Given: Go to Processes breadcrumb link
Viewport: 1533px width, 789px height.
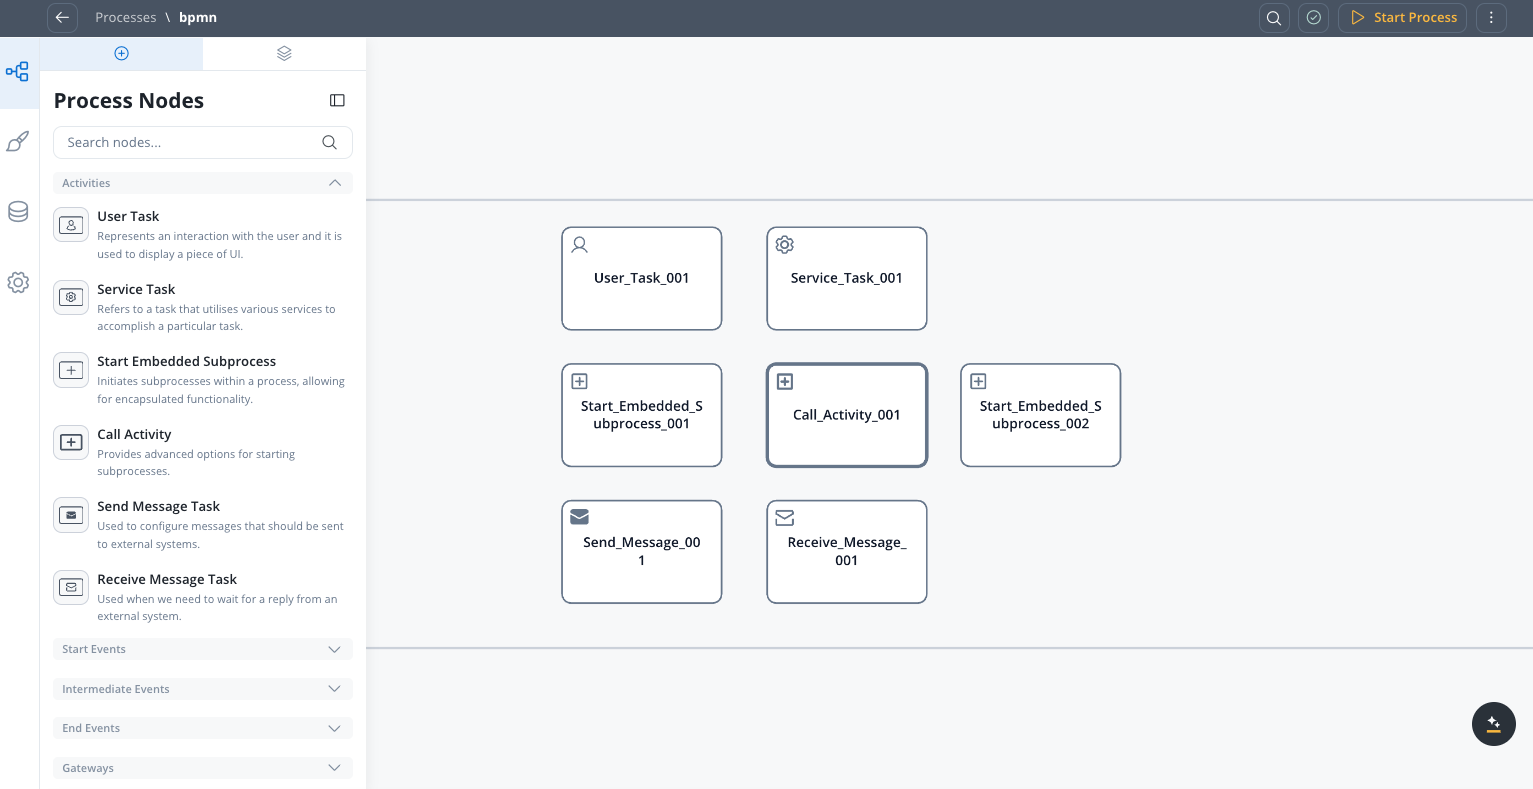Looking at the screenshot, I should [125, 17].
